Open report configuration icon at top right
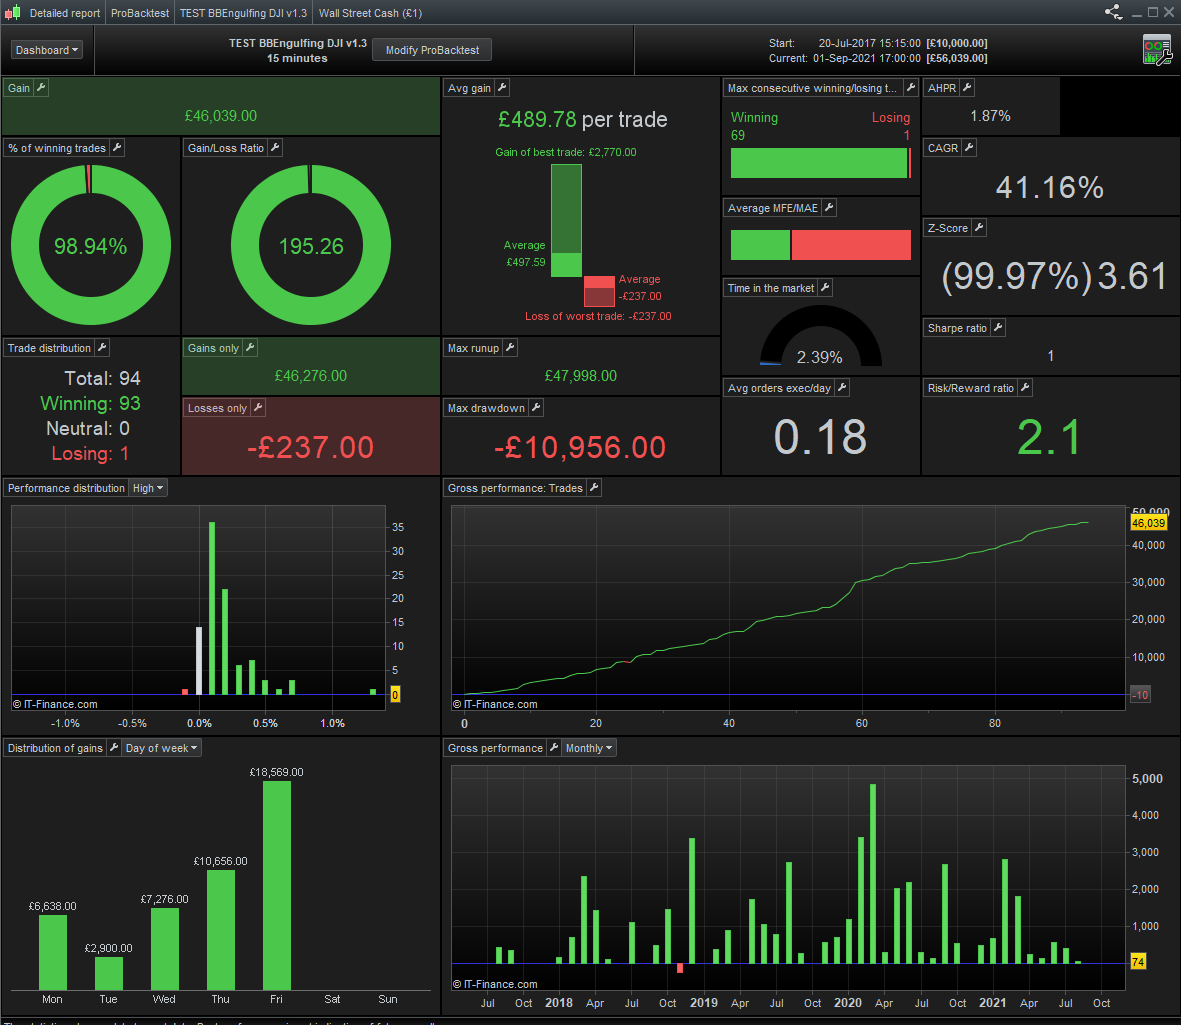Image resolution: width=1181 pixels, height=1025 pixels. [1157, 50]
